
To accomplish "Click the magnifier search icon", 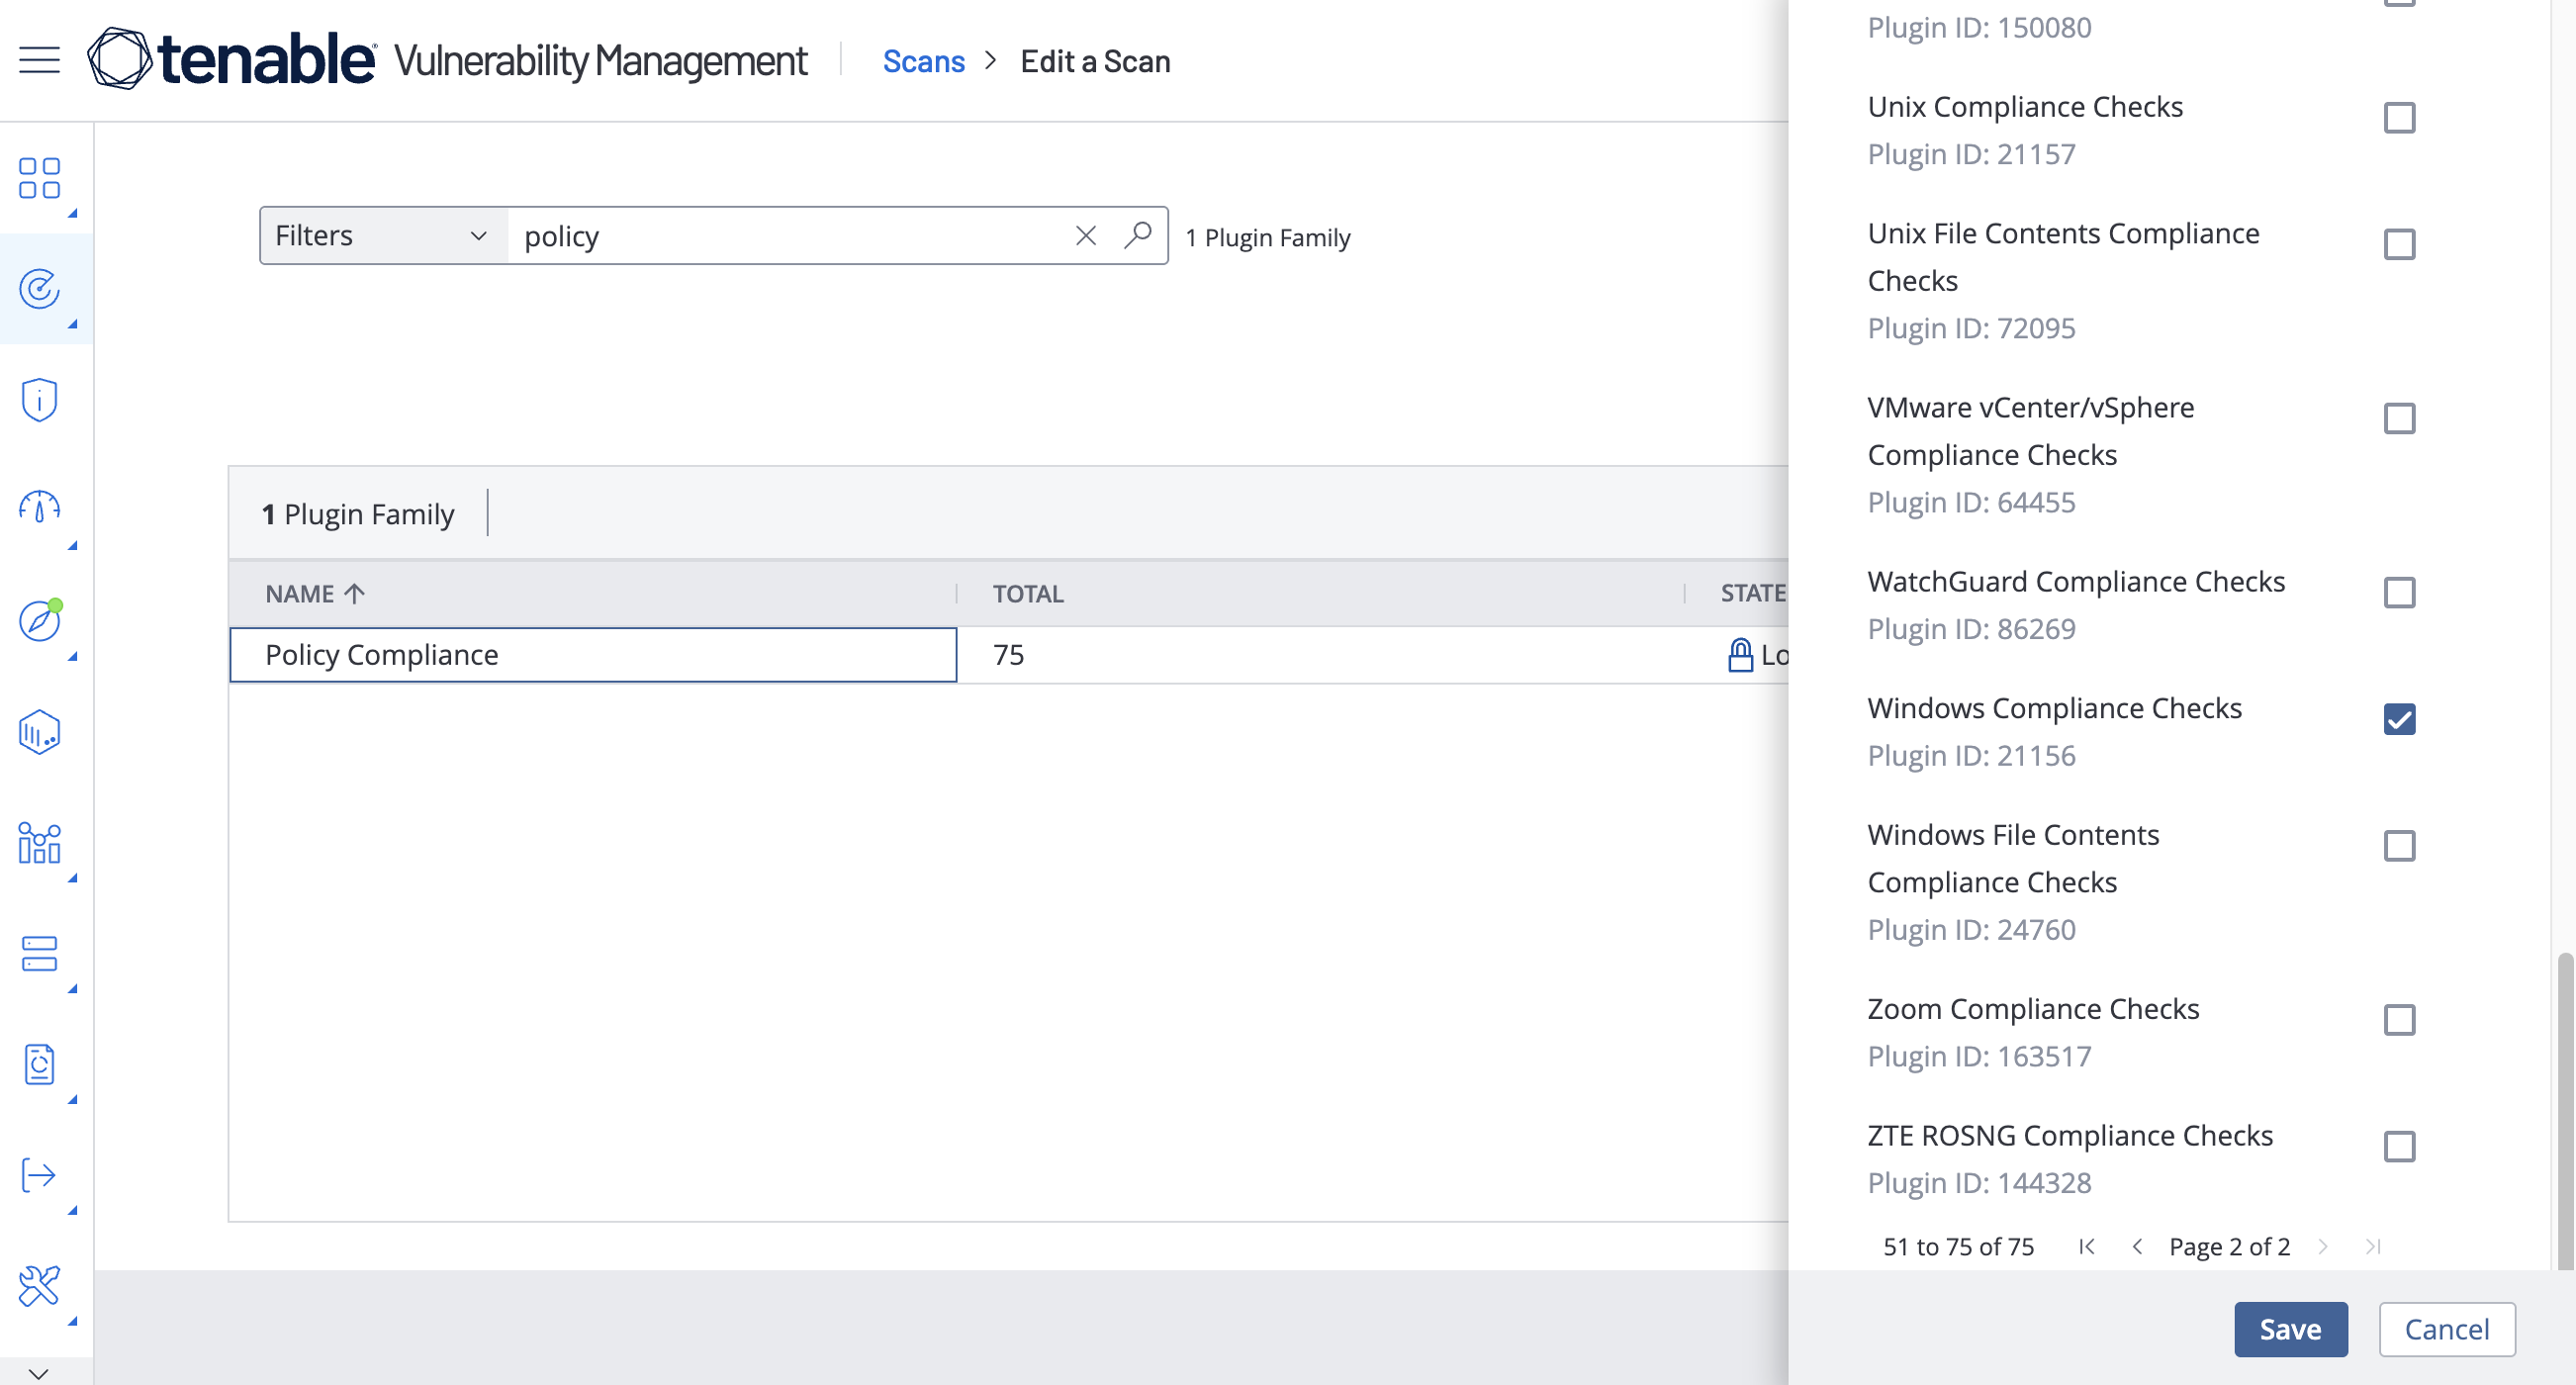I will click(1138, 236).
